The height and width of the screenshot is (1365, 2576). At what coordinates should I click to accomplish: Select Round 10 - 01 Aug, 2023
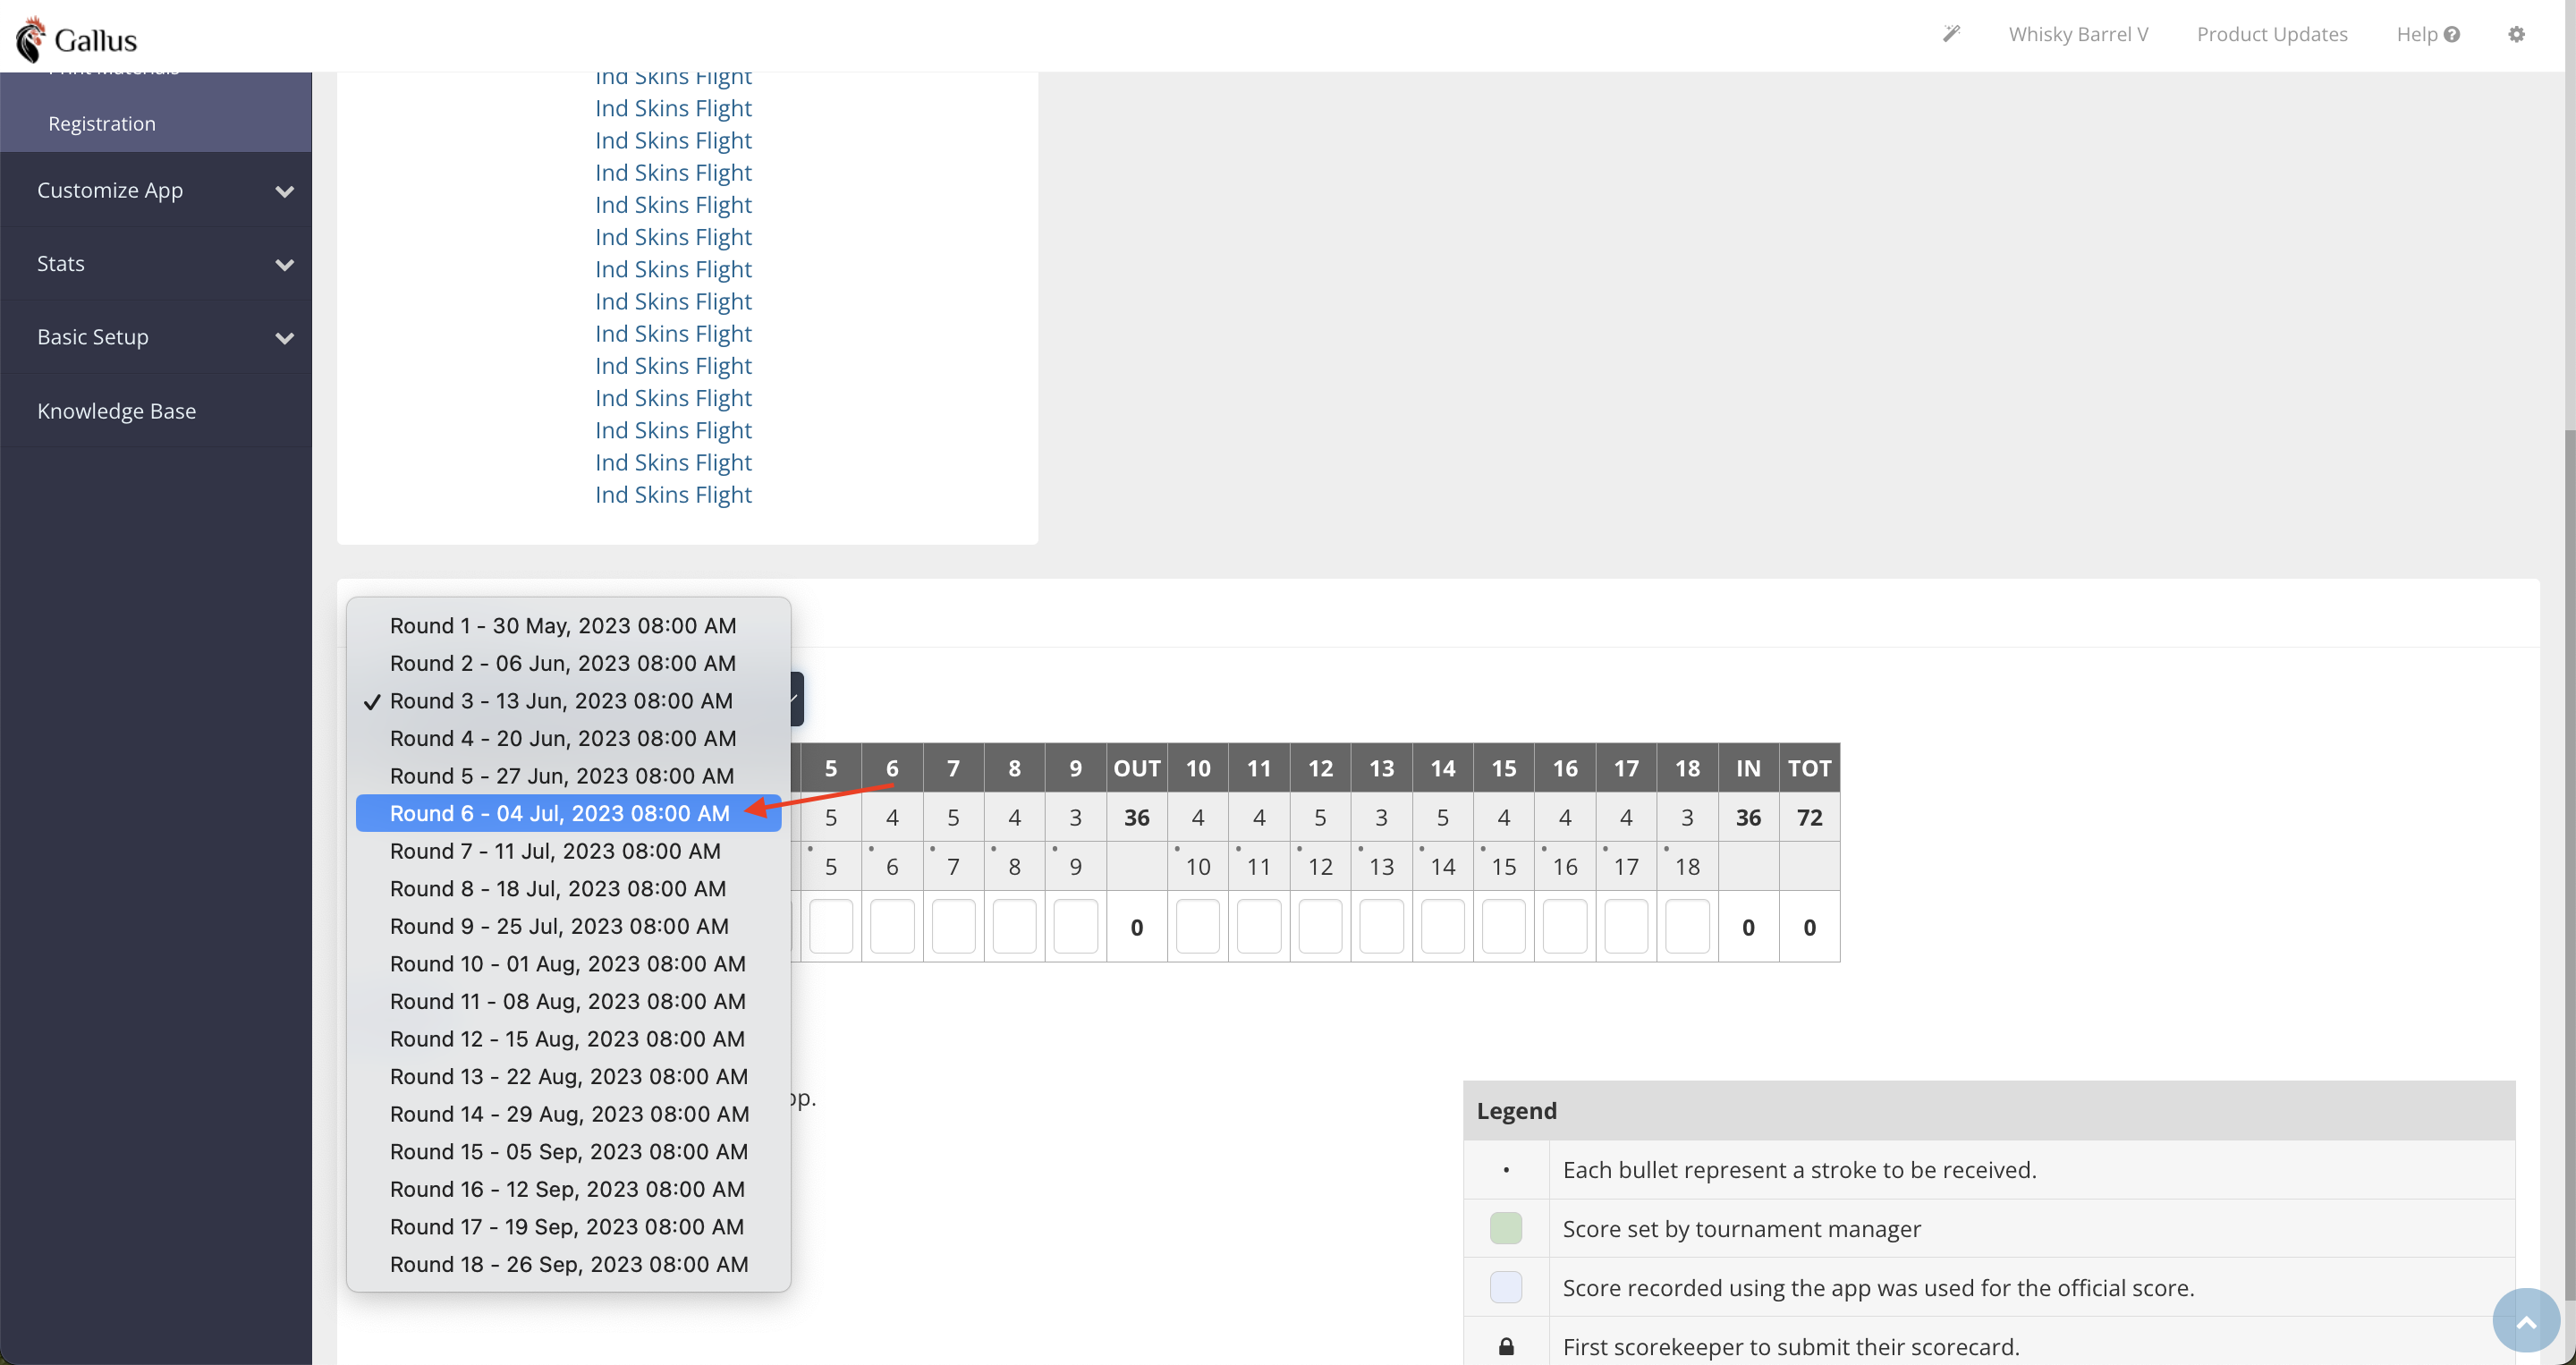coord(568,963)
